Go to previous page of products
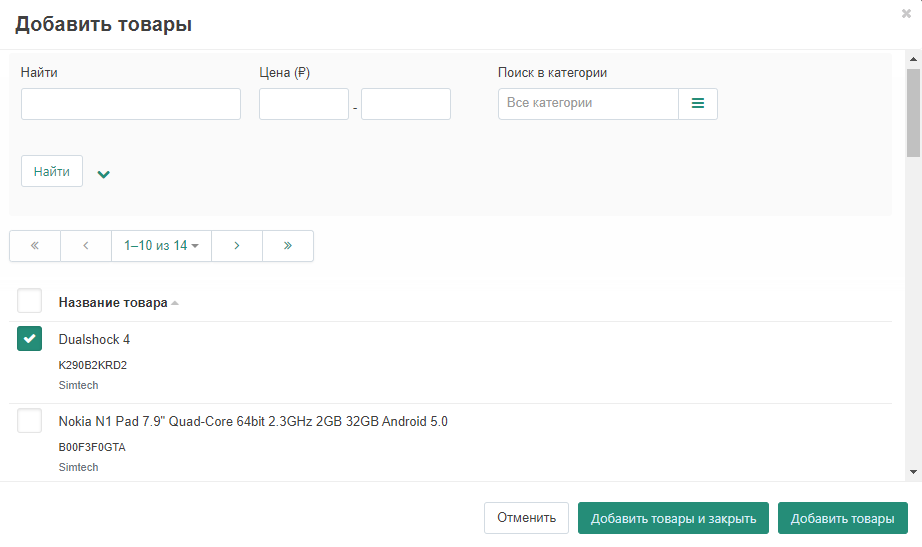 [86, 246]
